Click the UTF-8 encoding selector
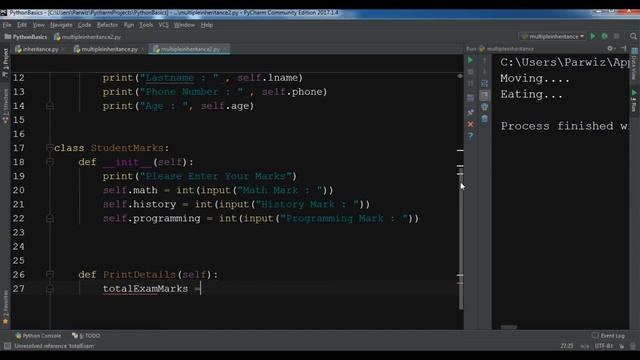 tap(603, 346)
